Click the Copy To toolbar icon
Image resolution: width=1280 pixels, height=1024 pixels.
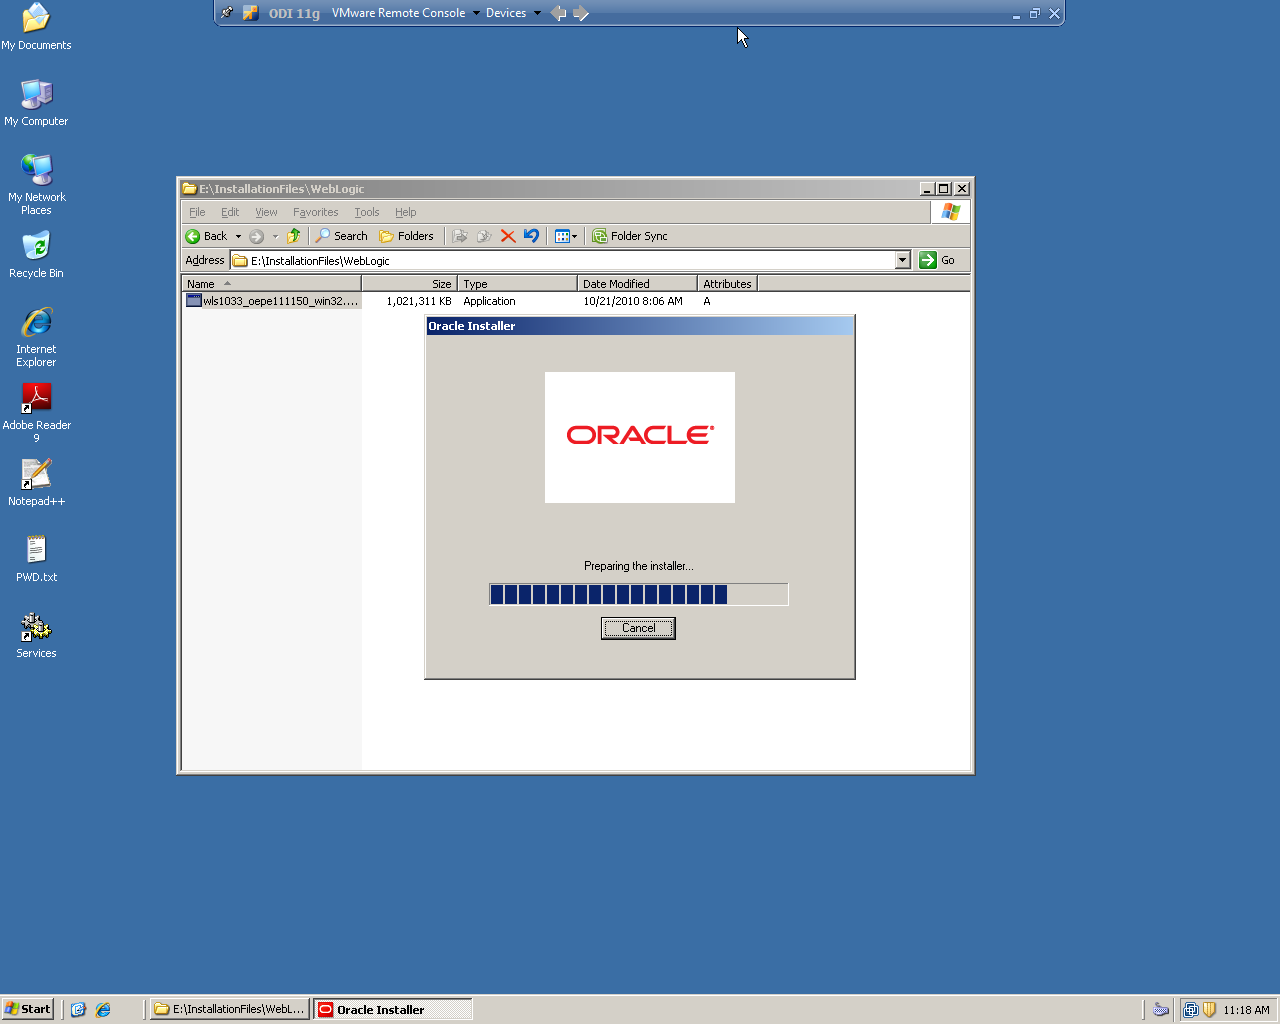(x=484, y=236)
